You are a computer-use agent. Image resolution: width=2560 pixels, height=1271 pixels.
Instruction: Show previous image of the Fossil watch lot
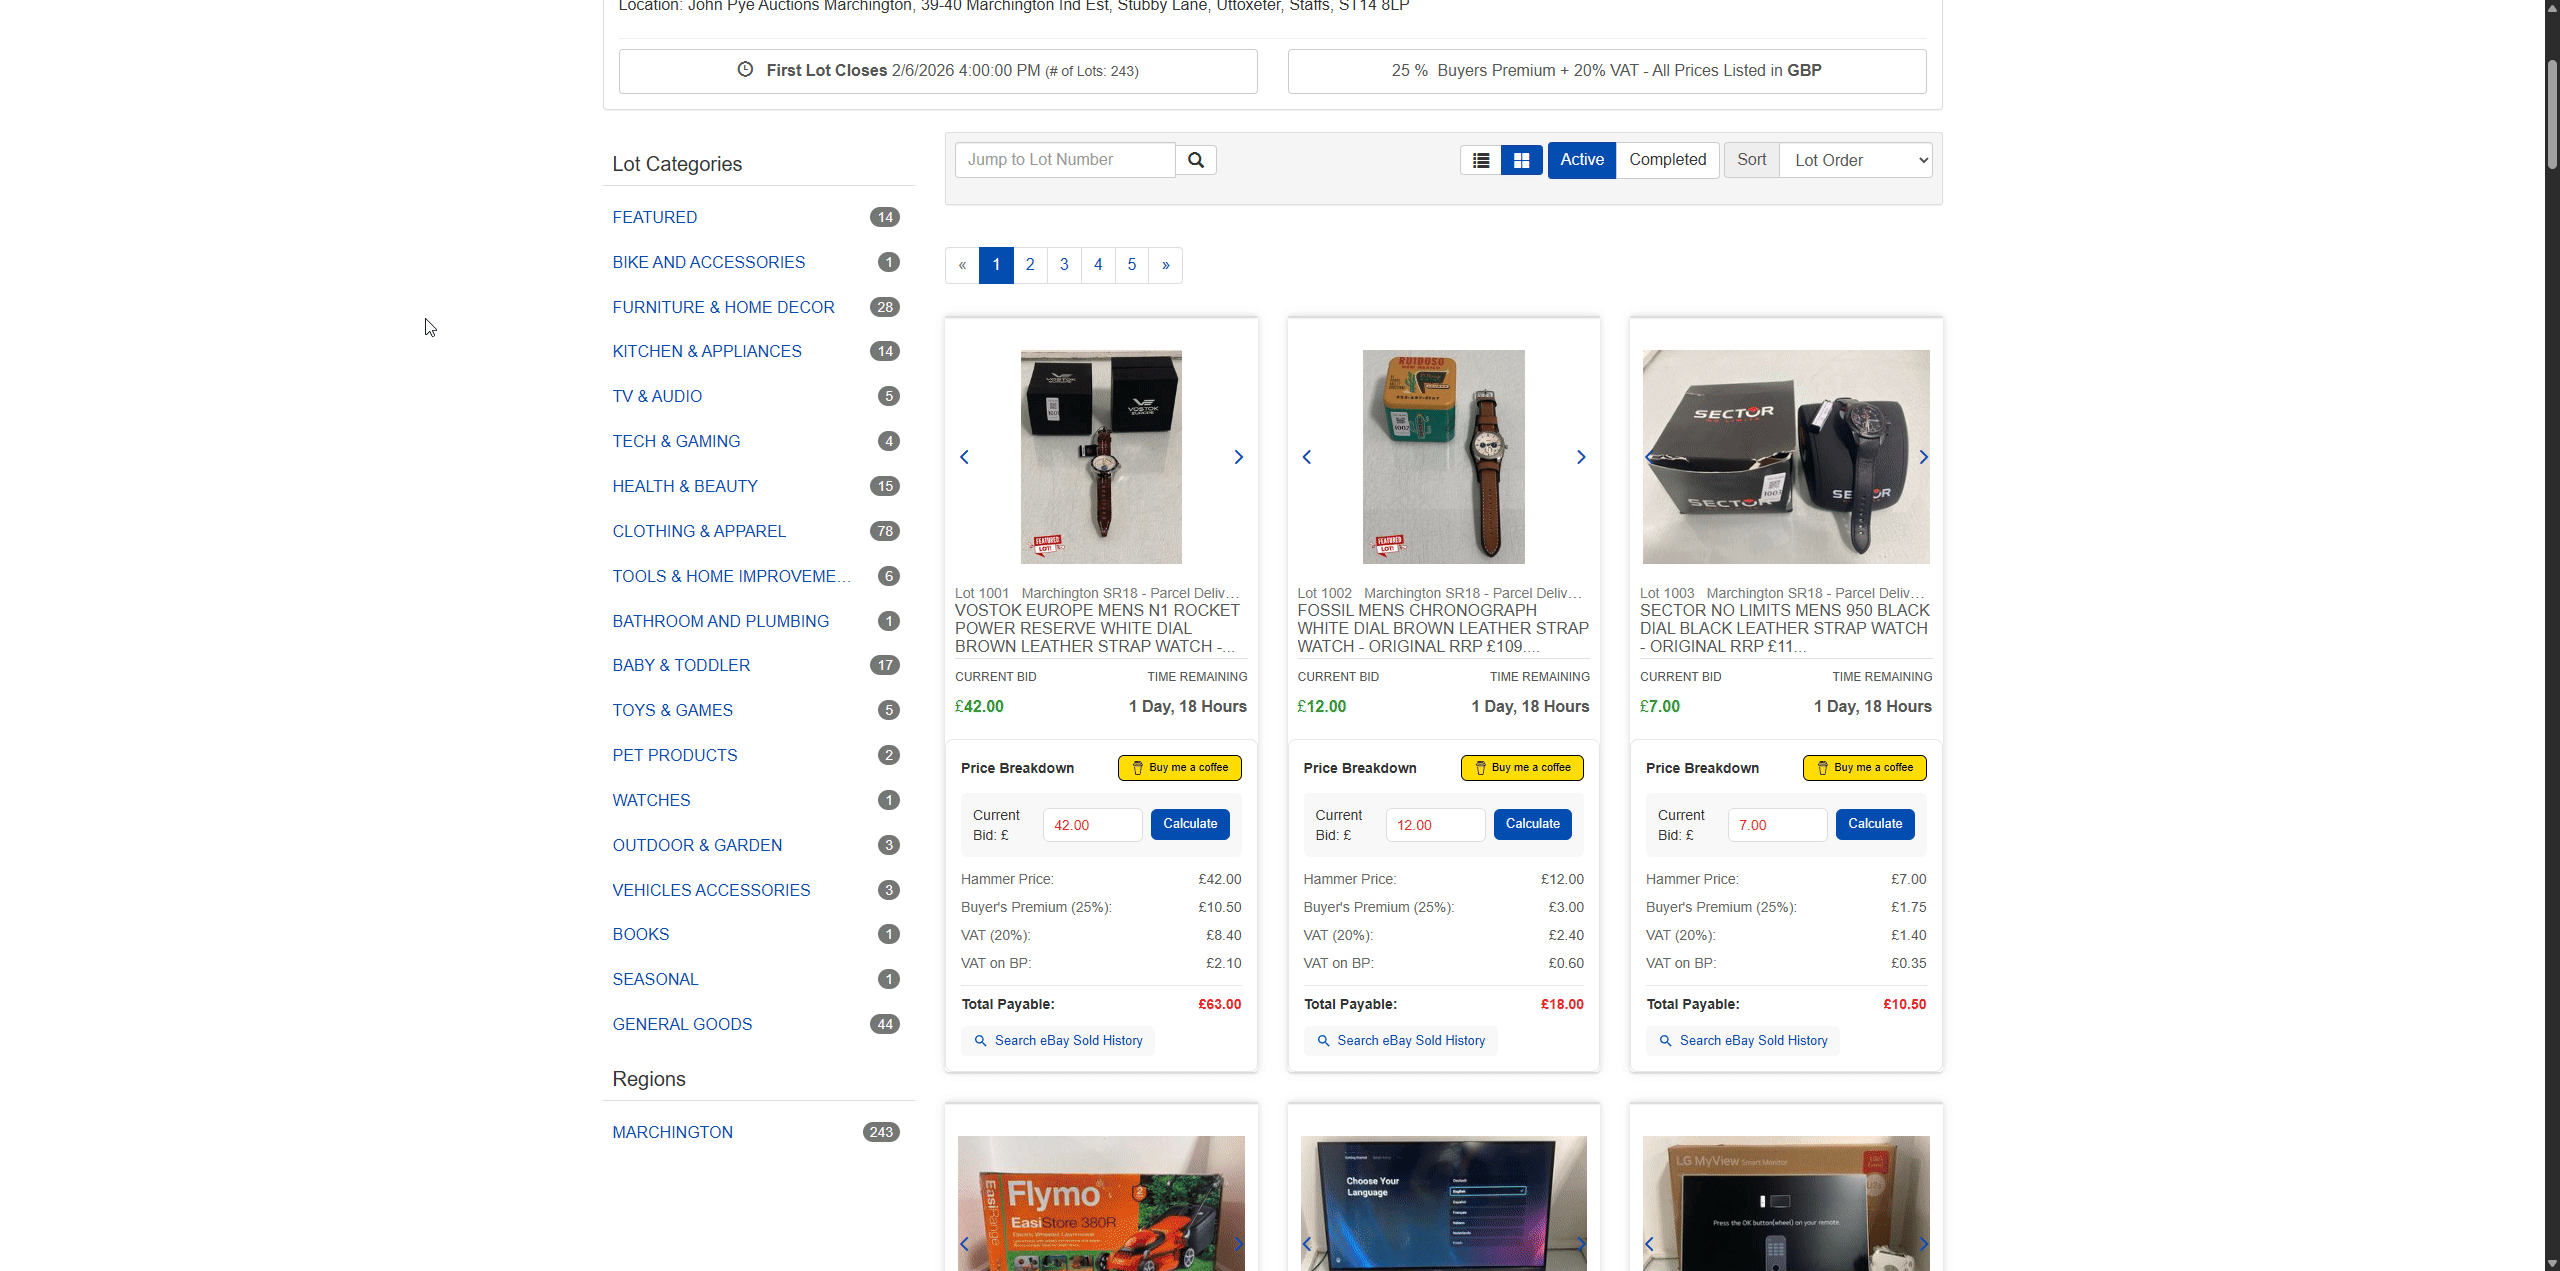pyautogui.click(x=1307, y=457)
